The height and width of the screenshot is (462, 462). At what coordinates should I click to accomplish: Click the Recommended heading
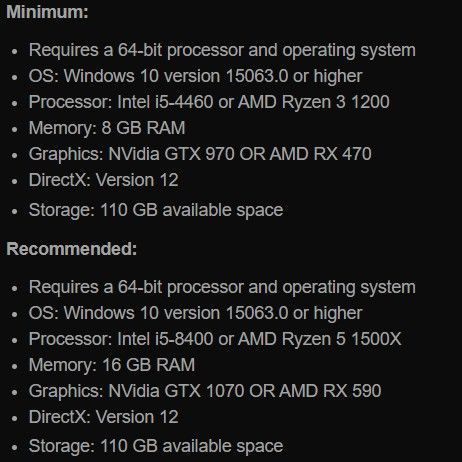coord(72,249)
